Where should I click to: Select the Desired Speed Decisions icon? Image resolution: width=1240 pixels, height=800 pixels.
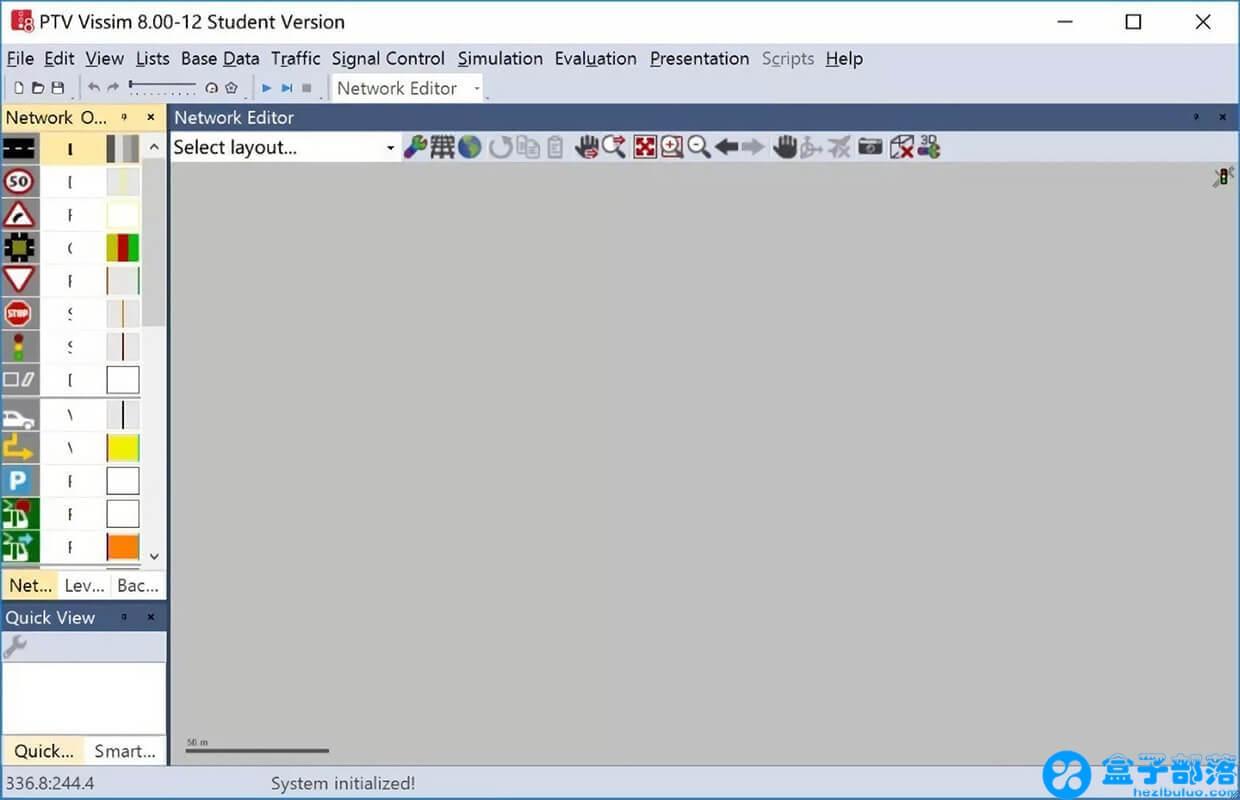(20, 181)
